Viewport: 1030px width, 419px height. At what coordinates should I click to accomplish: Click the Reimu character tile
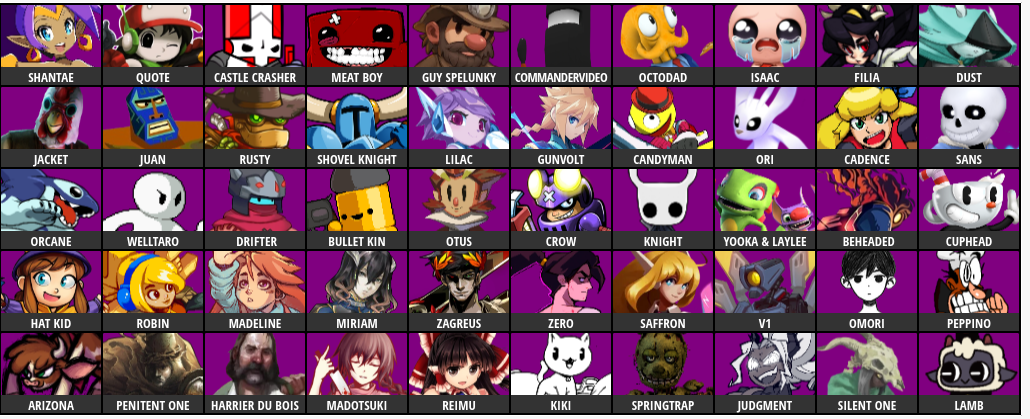point(459,373)
